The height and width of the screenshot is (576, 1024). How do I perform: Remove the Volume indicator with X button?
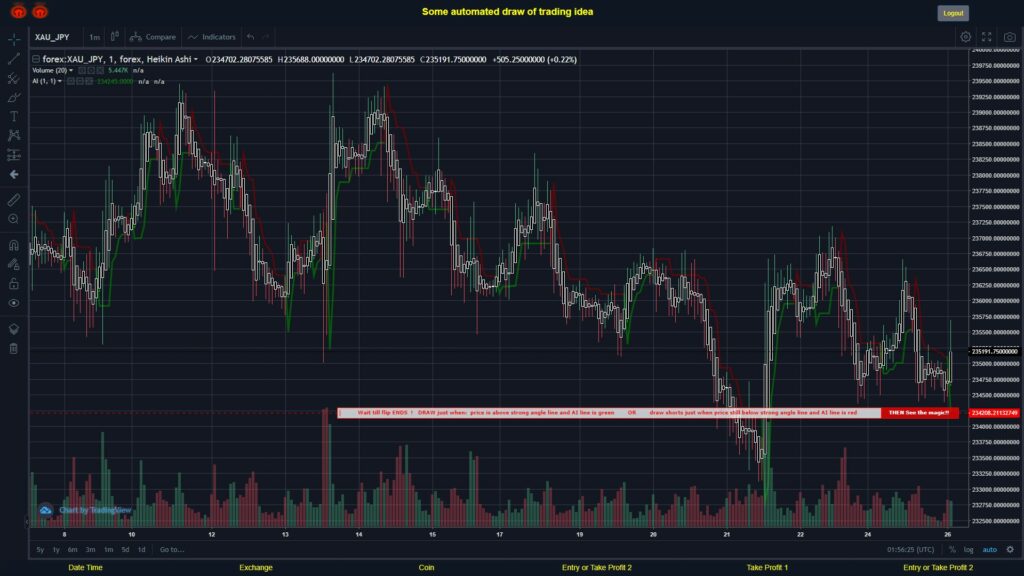pos(100,70)
